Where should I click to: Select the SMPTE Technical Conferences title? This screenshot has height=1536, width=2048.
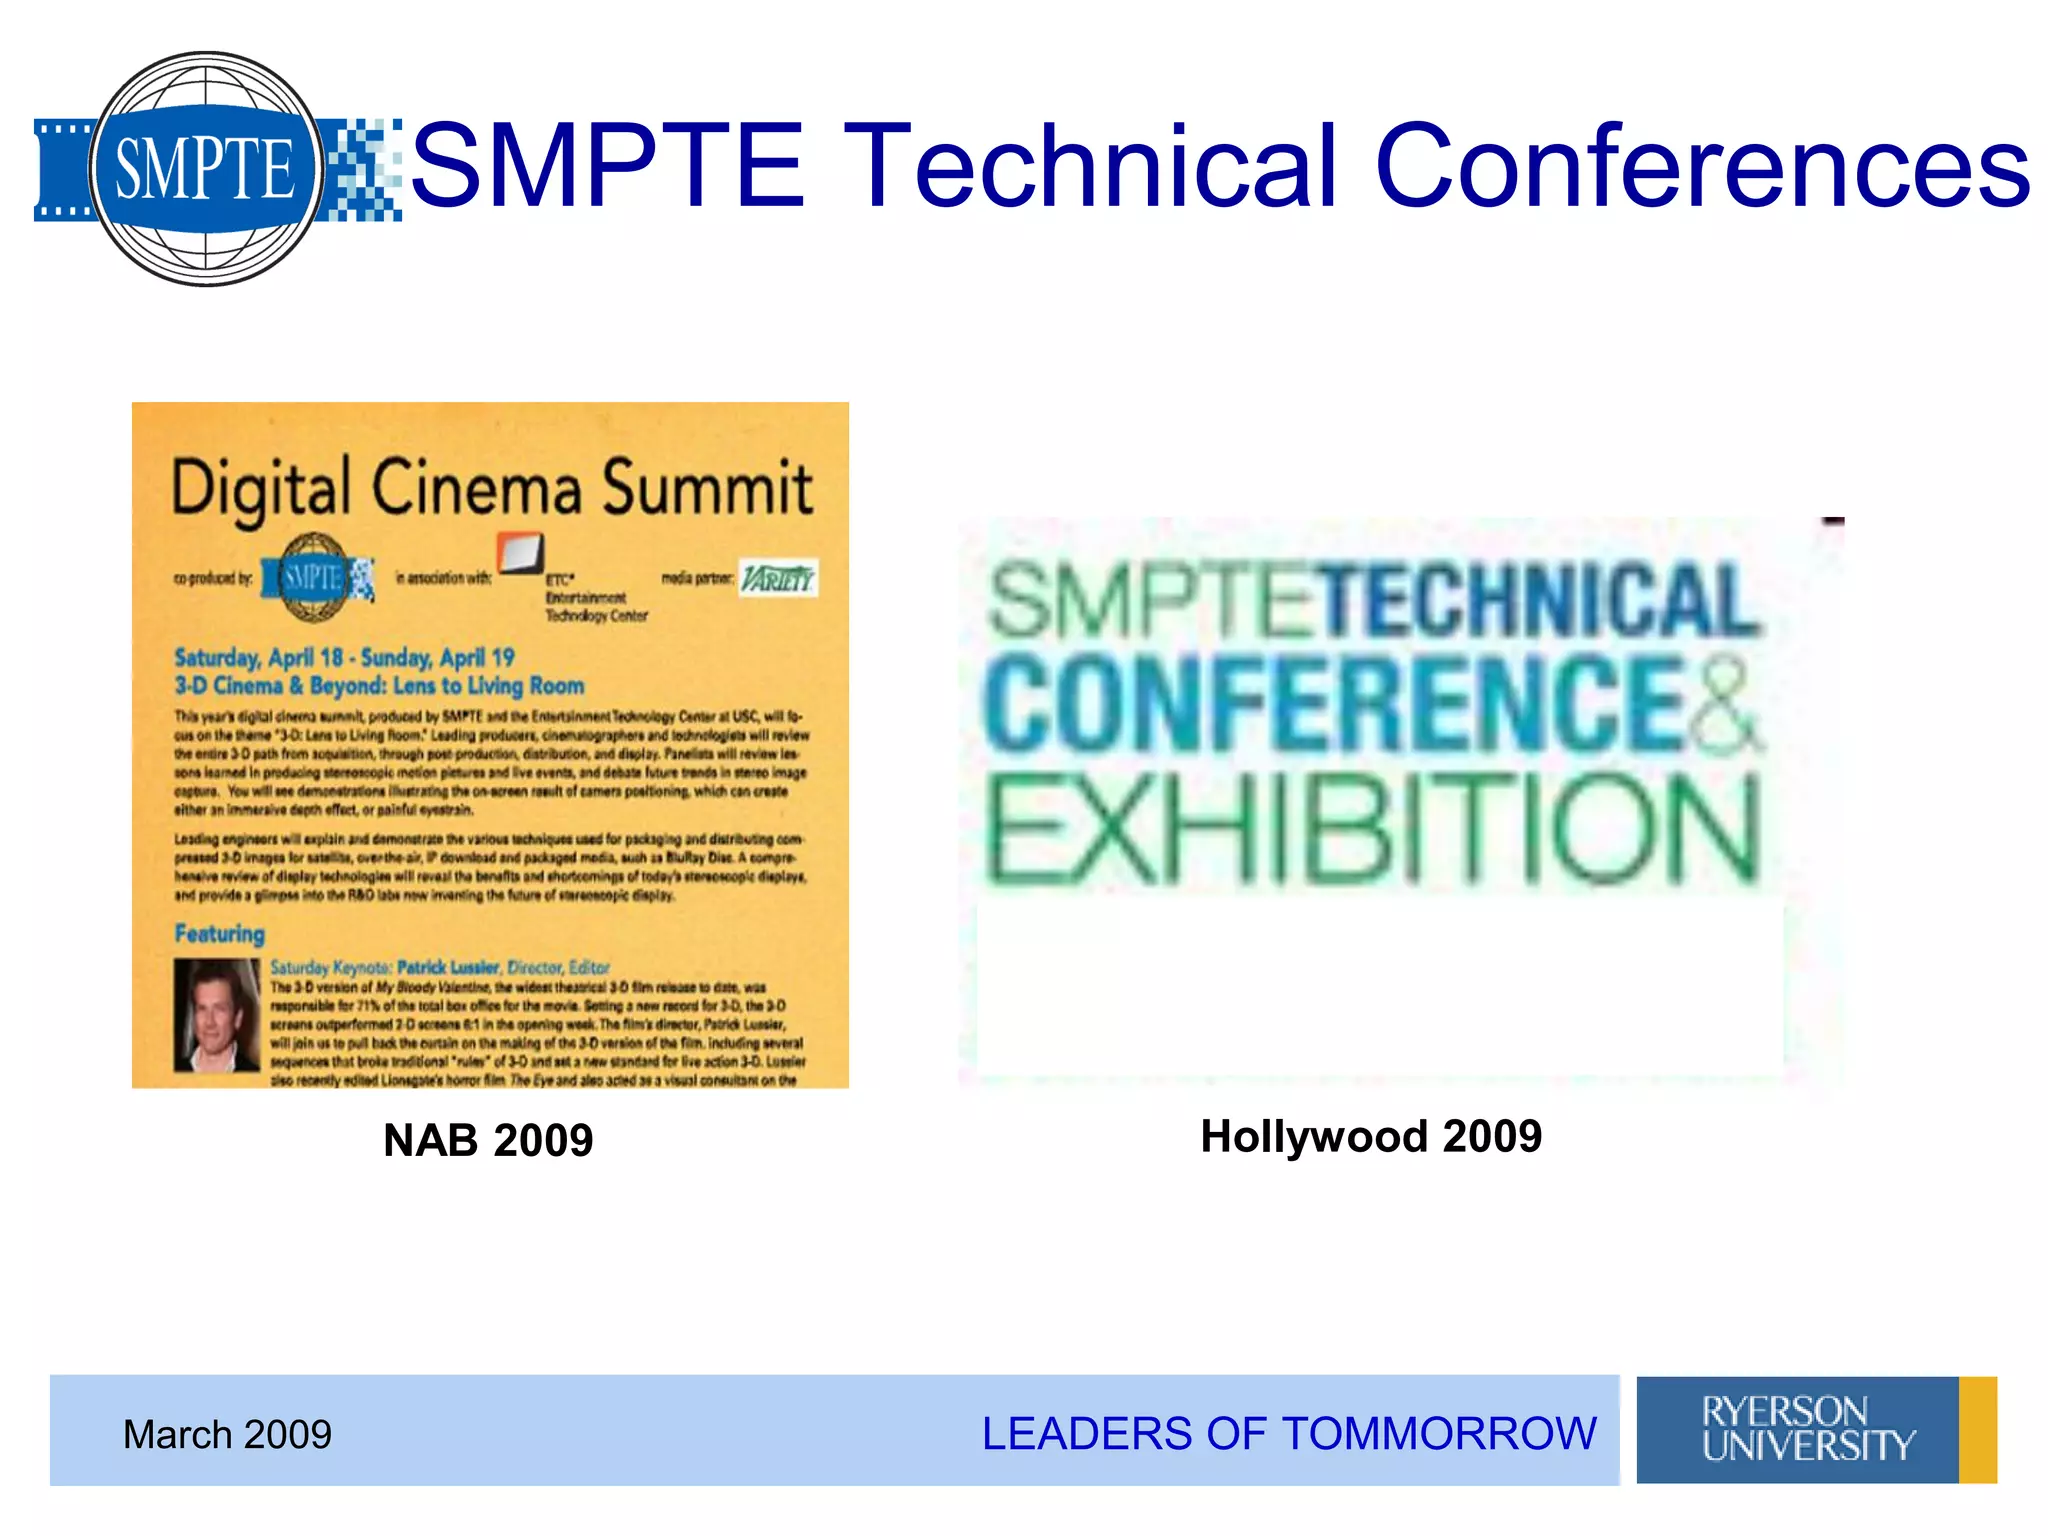coord(1220,166)
